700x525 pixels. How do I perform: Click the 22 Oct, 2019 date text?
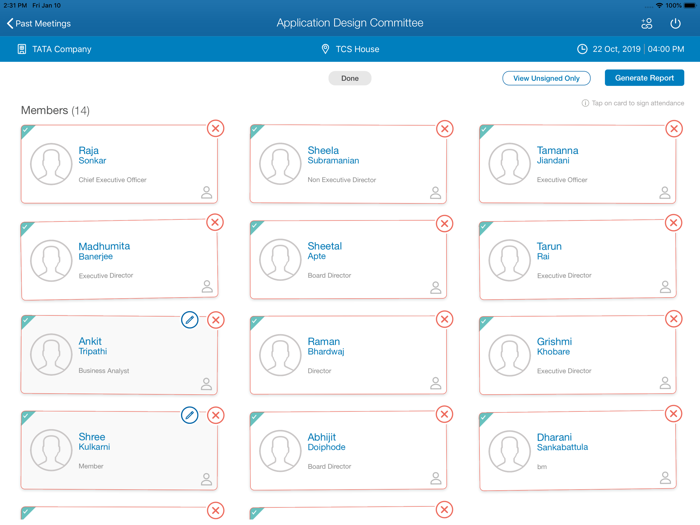click(616, 49)
